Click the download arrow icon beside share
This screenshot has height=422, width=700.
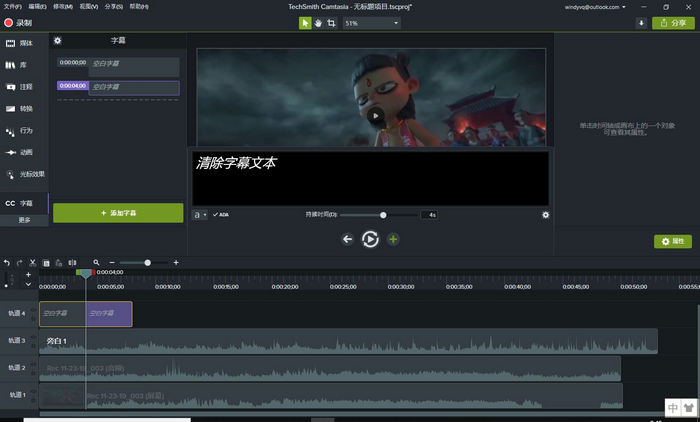pyautogui.click(x=641, y=23)
